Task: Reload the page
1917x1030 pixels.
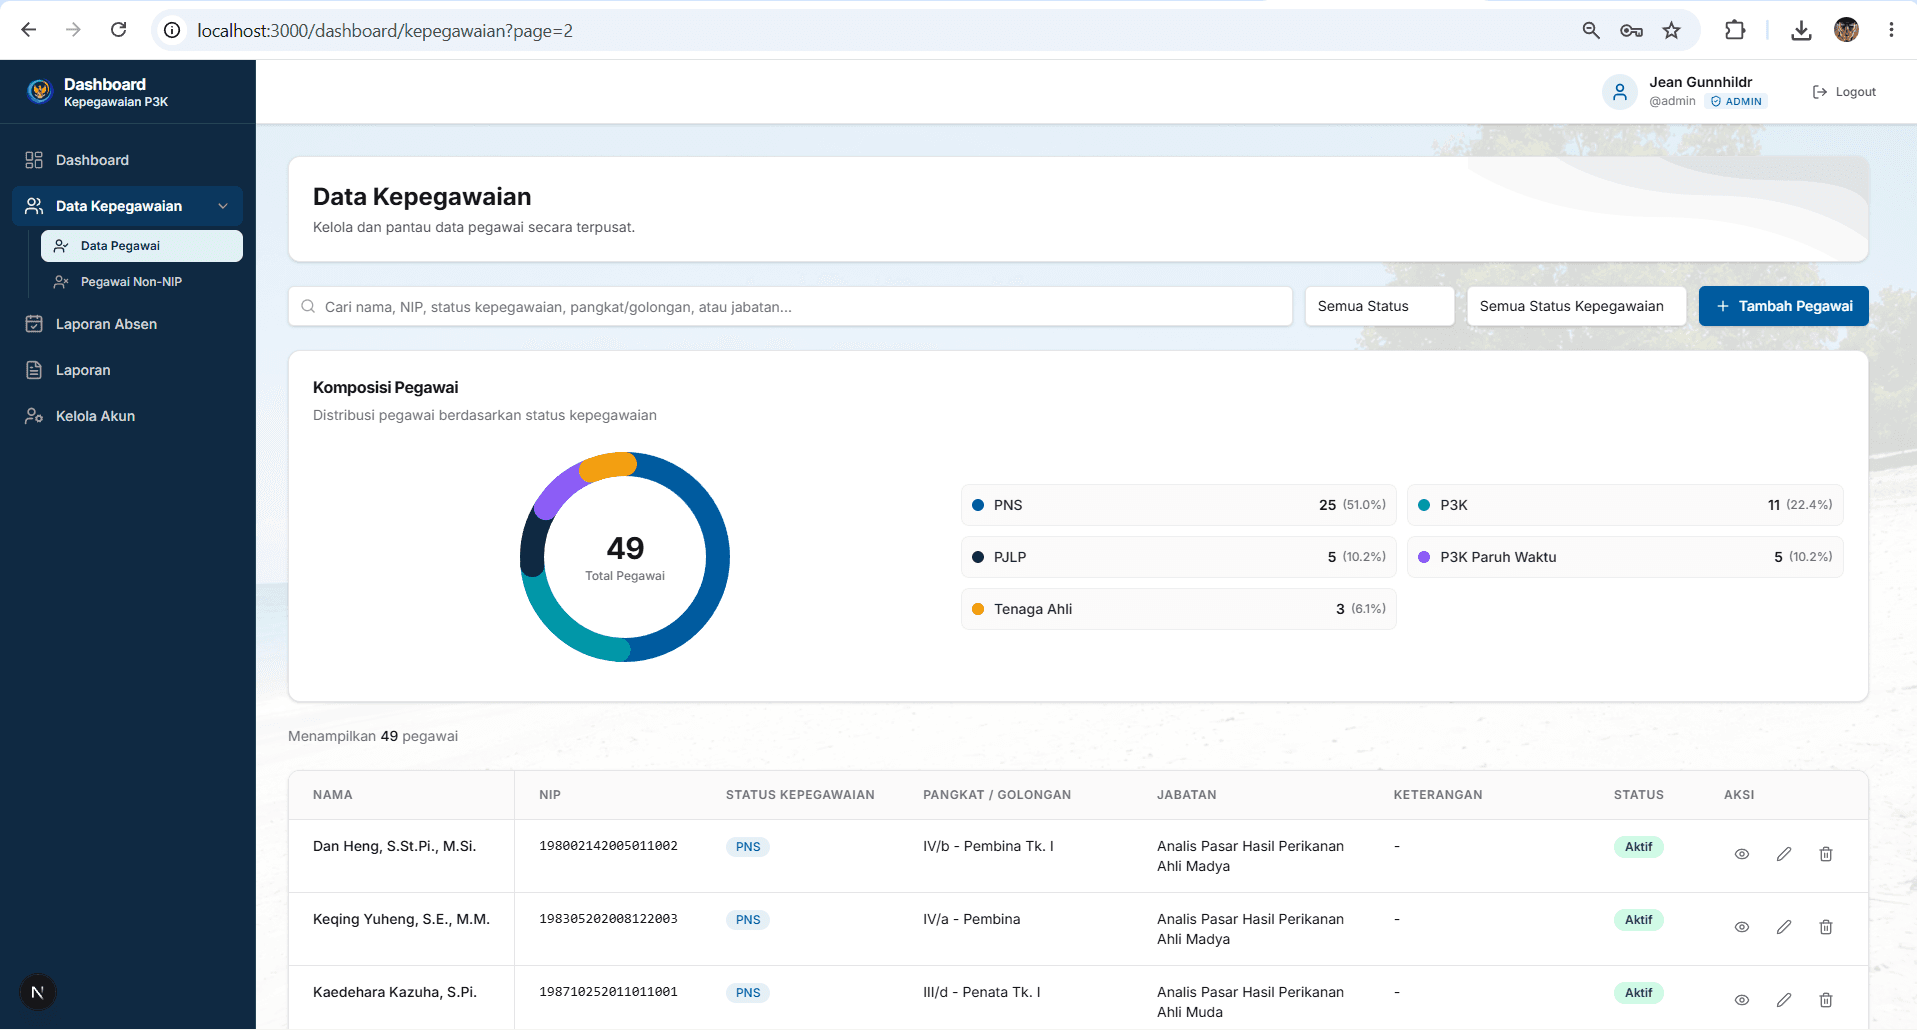Action: tap(118, 30)
